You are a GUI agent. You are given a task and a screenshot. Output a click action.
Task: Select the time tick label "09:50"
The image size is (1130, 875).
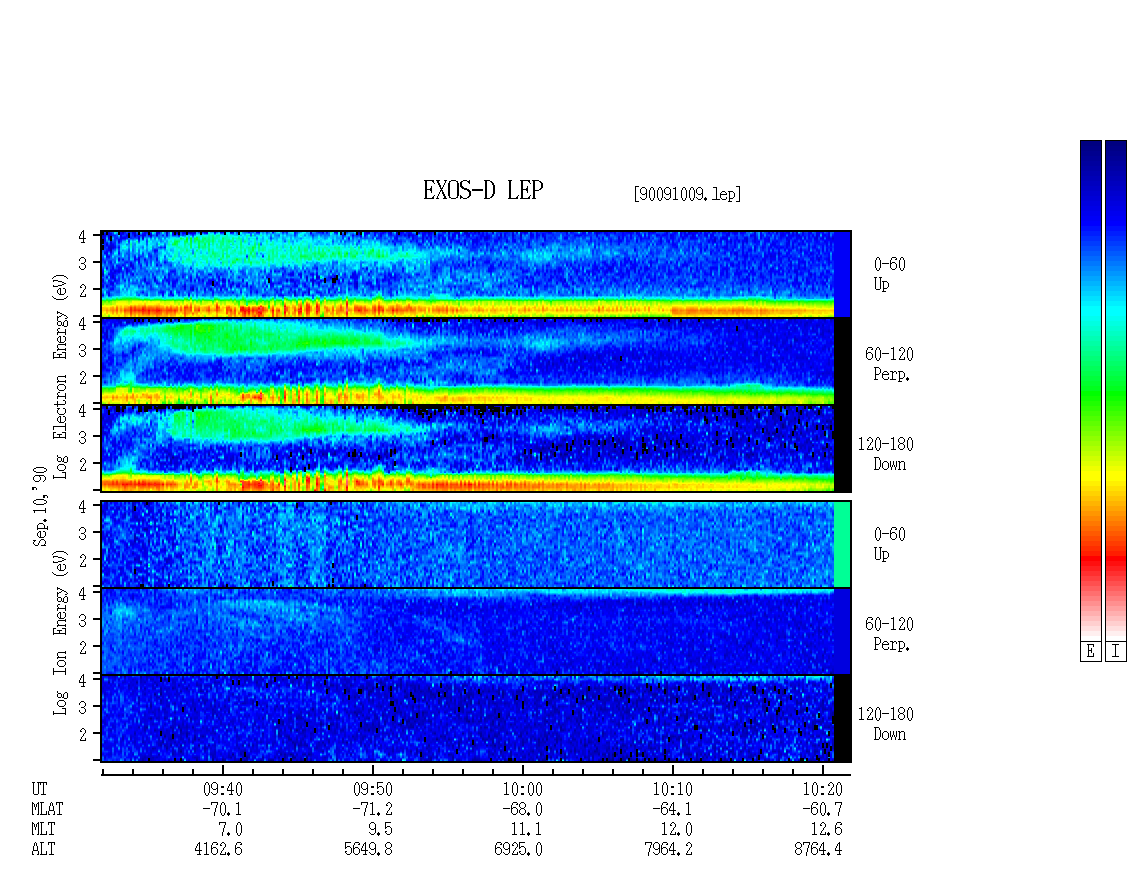tap(373, 789)
